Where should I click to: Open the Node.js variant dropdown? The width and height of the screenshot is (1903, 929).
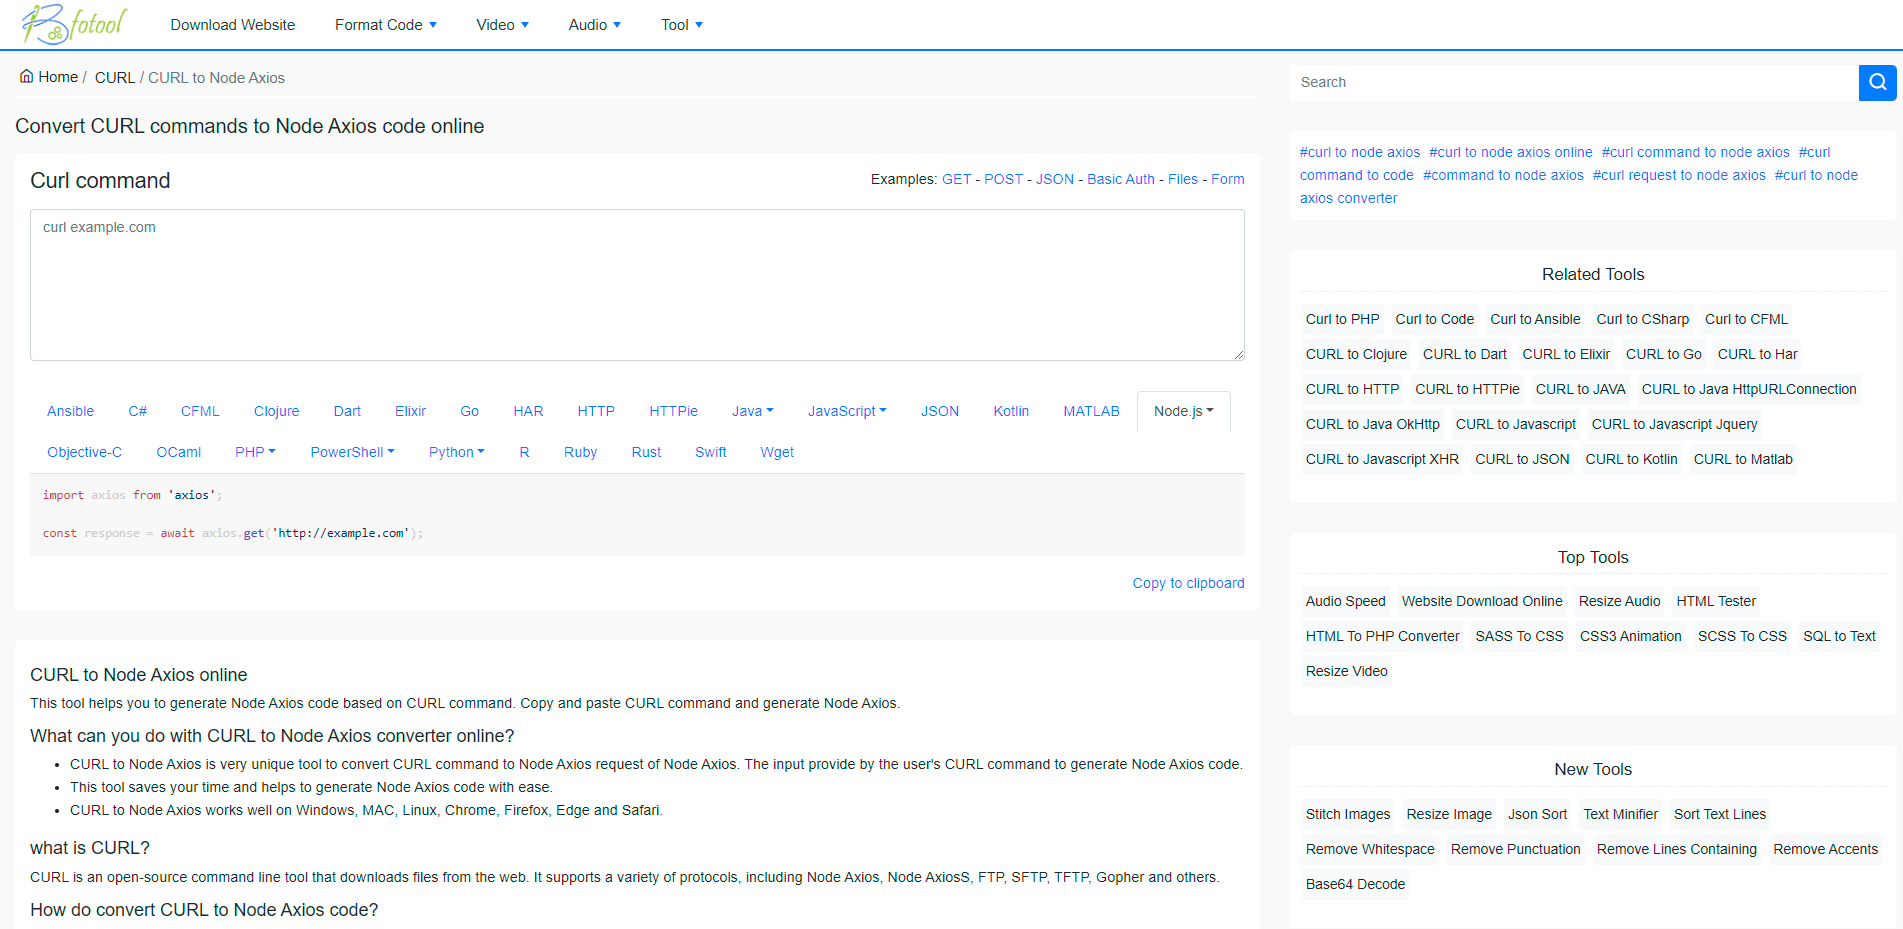pyautogui.click(x=1183, y=410)
